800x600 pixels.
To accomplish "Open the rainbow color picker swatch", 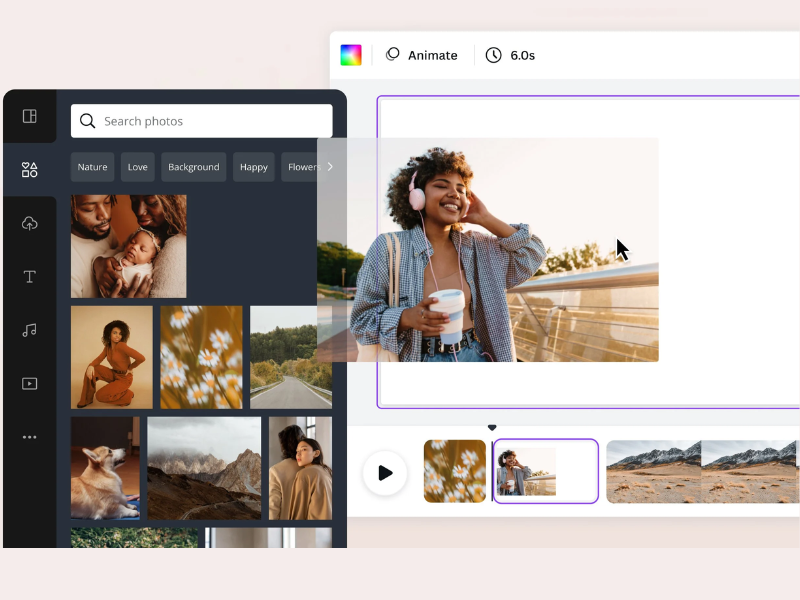I will point(352,55).
